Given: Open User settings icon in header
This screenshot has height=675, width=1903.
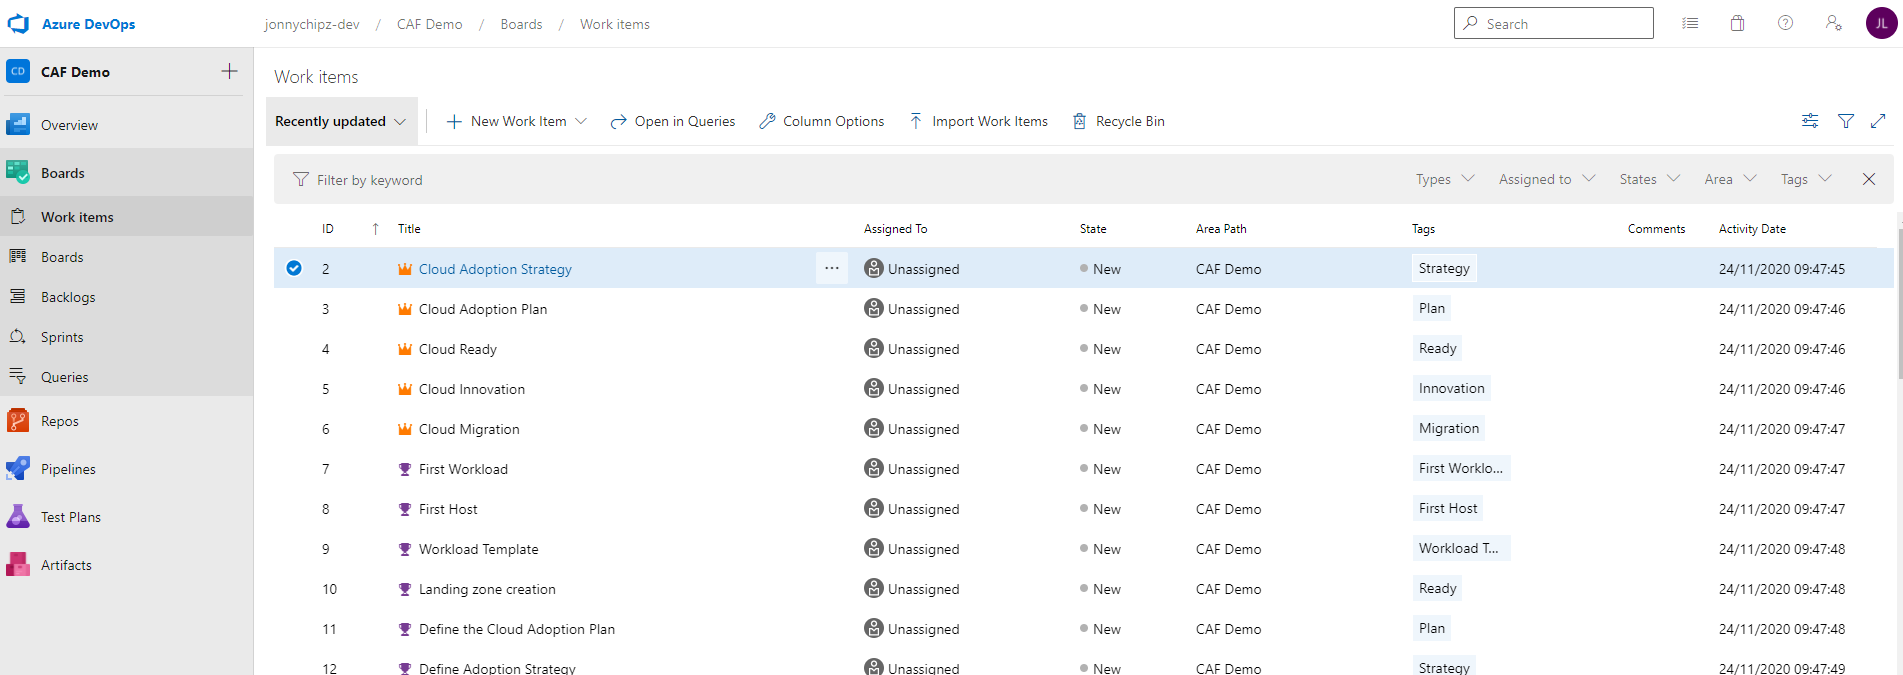Looking at the screenshot, I should point(1833,23).
